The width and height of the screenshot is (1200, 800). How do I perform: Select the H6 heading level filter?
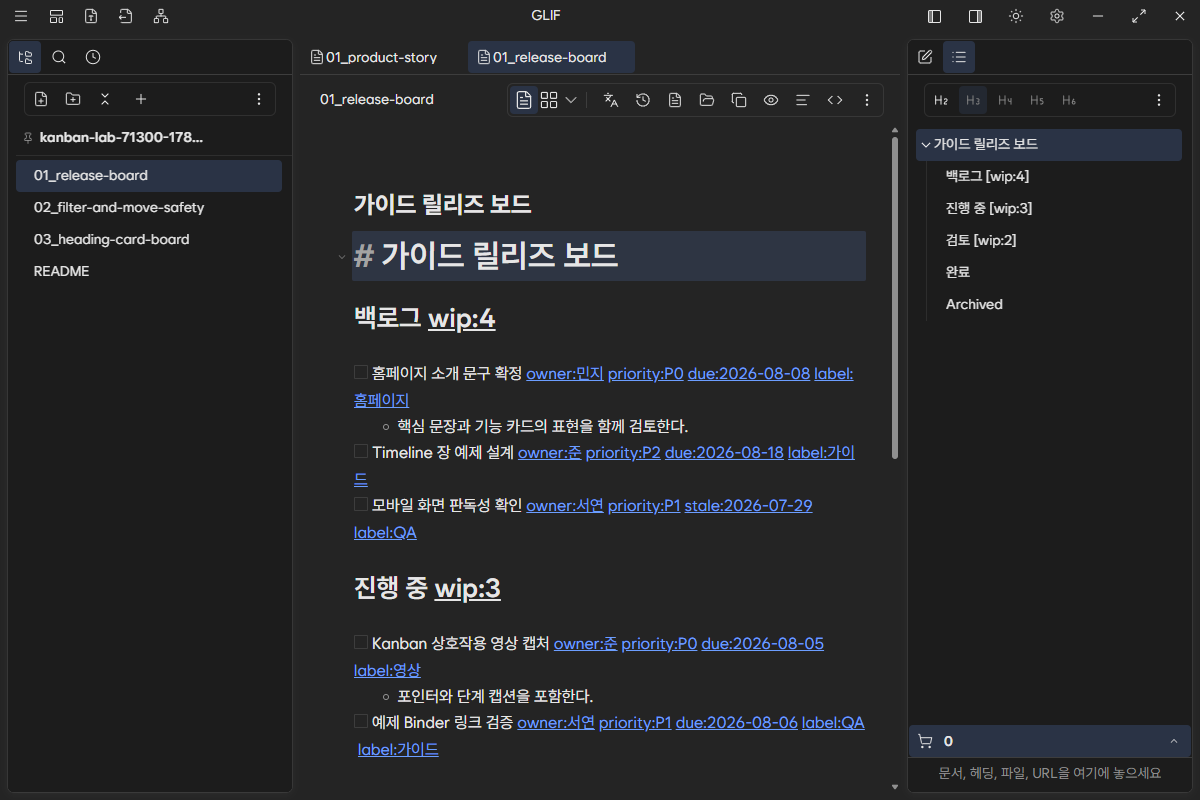pyautogui.click(x=1069, y=100)
